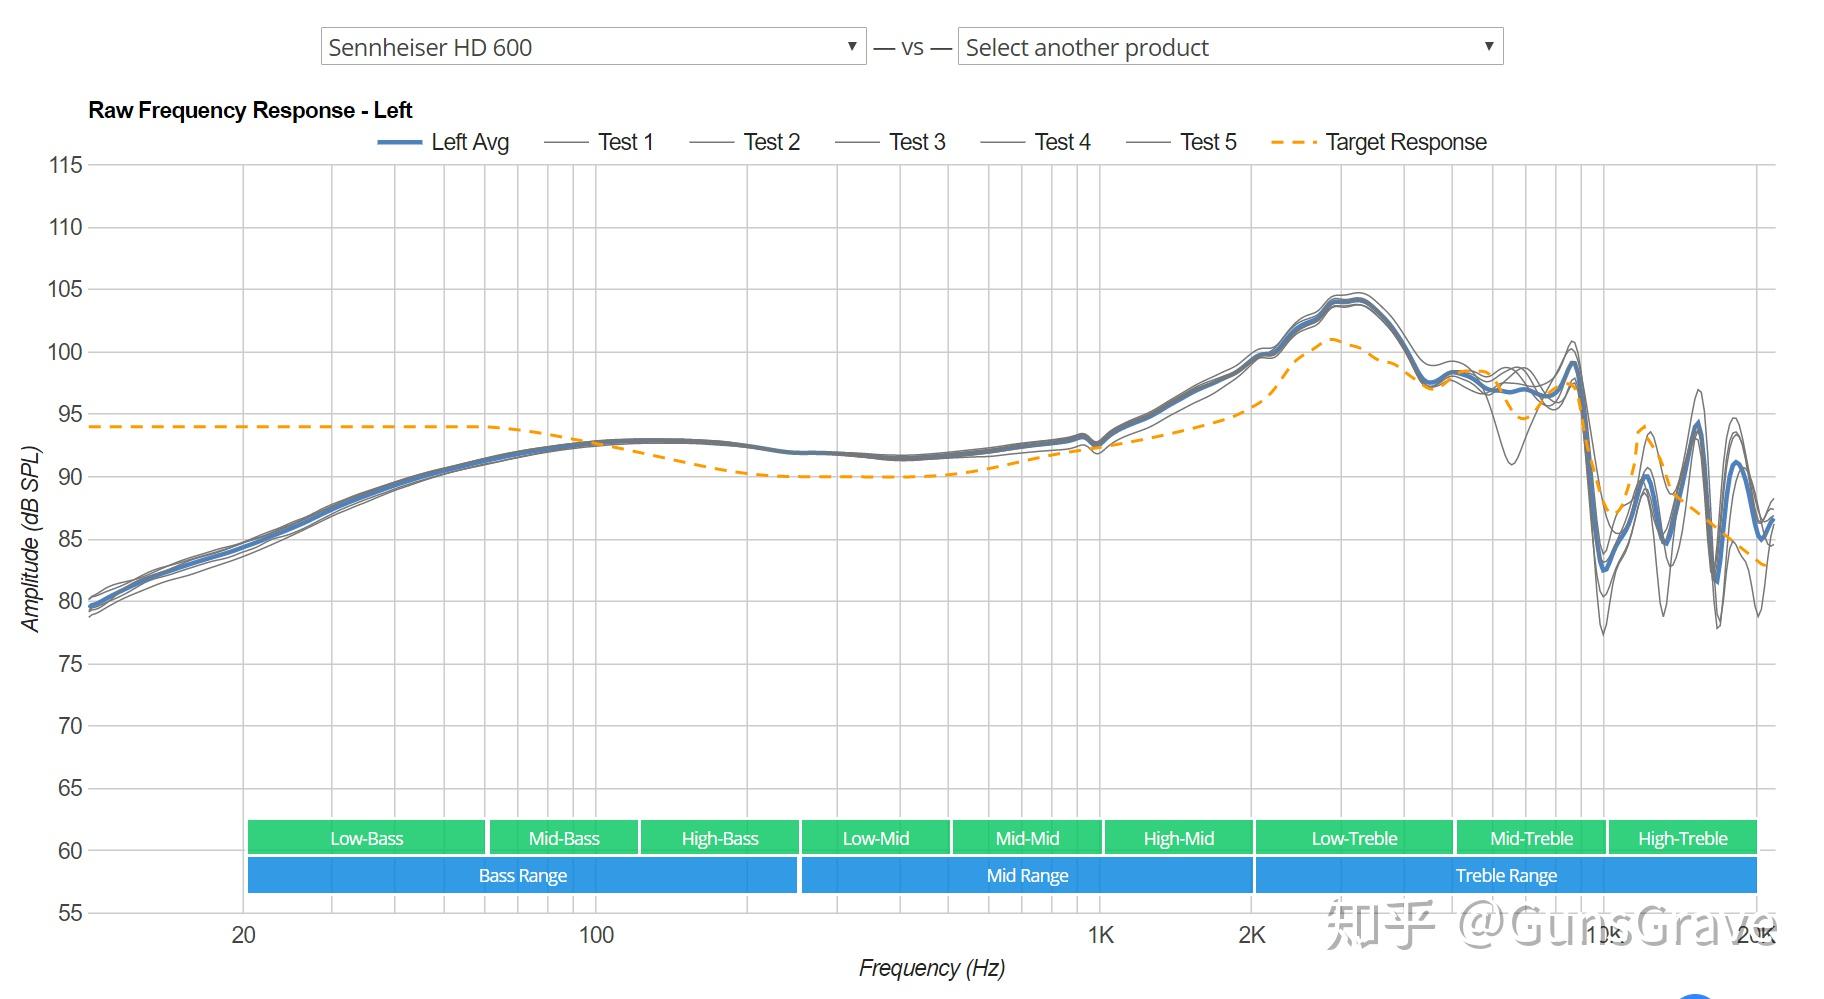Select the blue Treble Range bar
This screenshot has height=999, width=1824.
[1506, 875]
